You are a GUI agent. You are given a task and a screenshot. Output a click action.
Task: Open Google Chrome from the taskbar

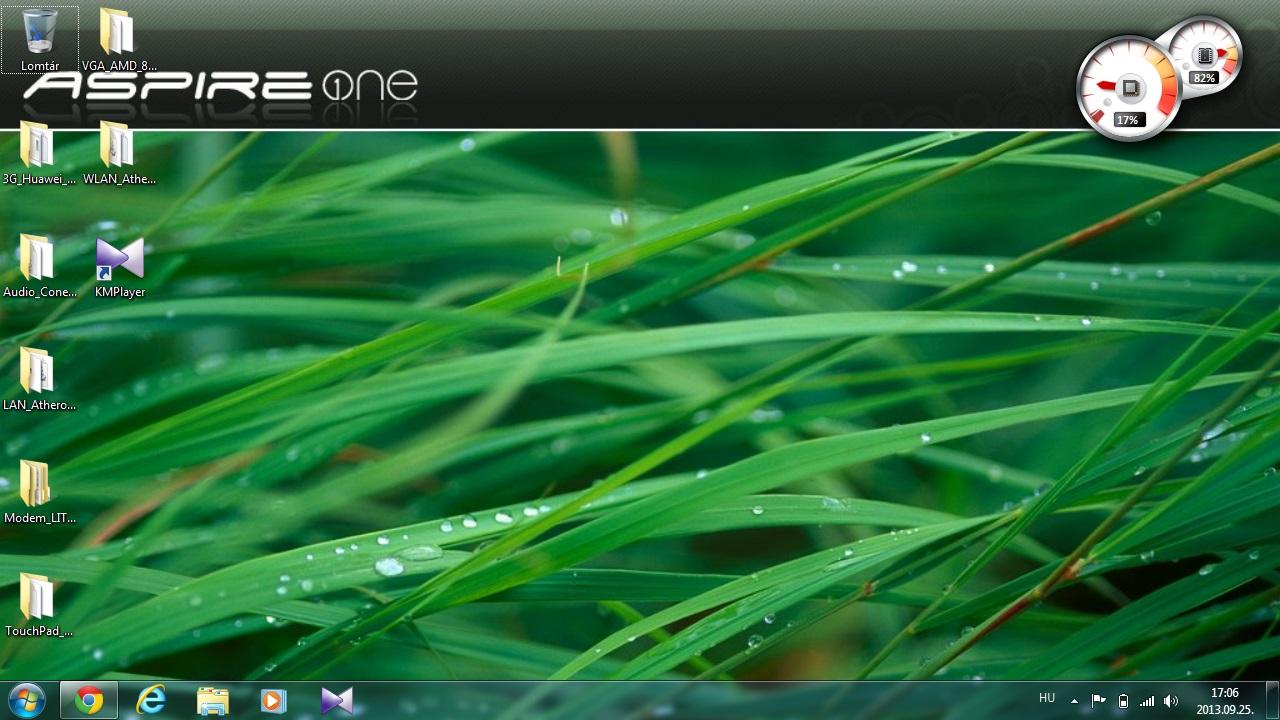tap(89, 701)
